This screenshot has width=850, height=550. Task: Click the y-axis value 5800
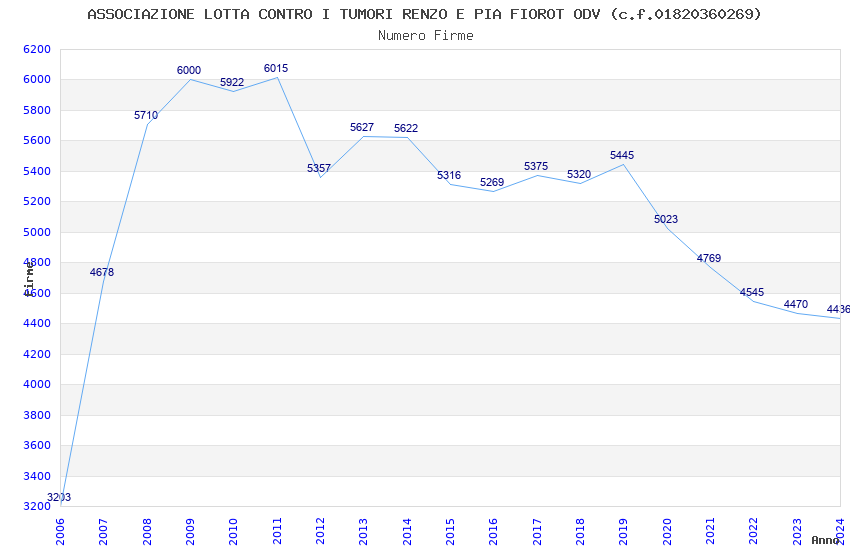pyautogui.click(x=37, y=111)
